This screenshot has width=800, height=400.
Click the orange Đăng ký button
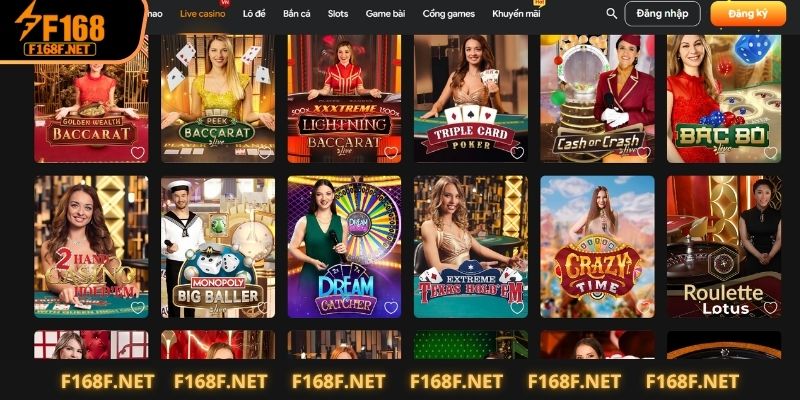coord(748,14)
